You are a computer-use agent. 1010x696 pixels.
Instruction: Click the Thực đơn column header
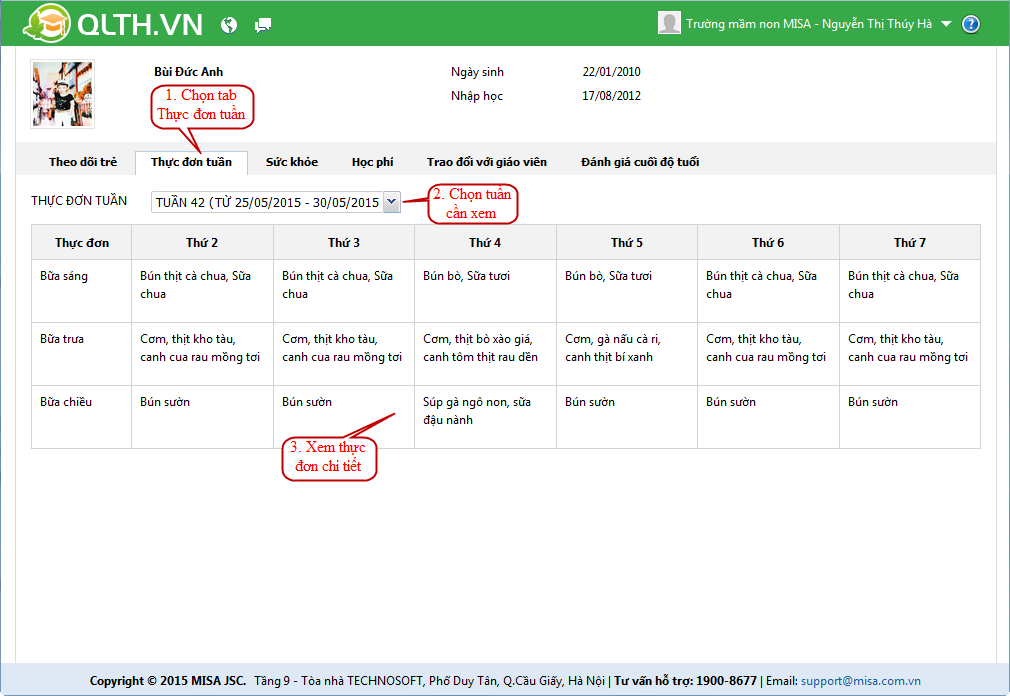pos(82,243)
